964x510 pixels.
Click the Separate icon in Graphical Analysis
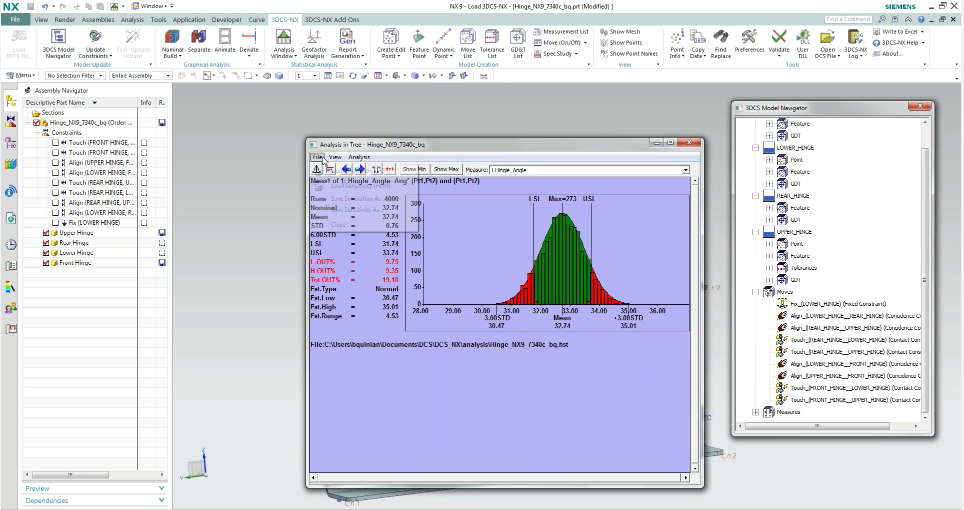coord(199,41)
